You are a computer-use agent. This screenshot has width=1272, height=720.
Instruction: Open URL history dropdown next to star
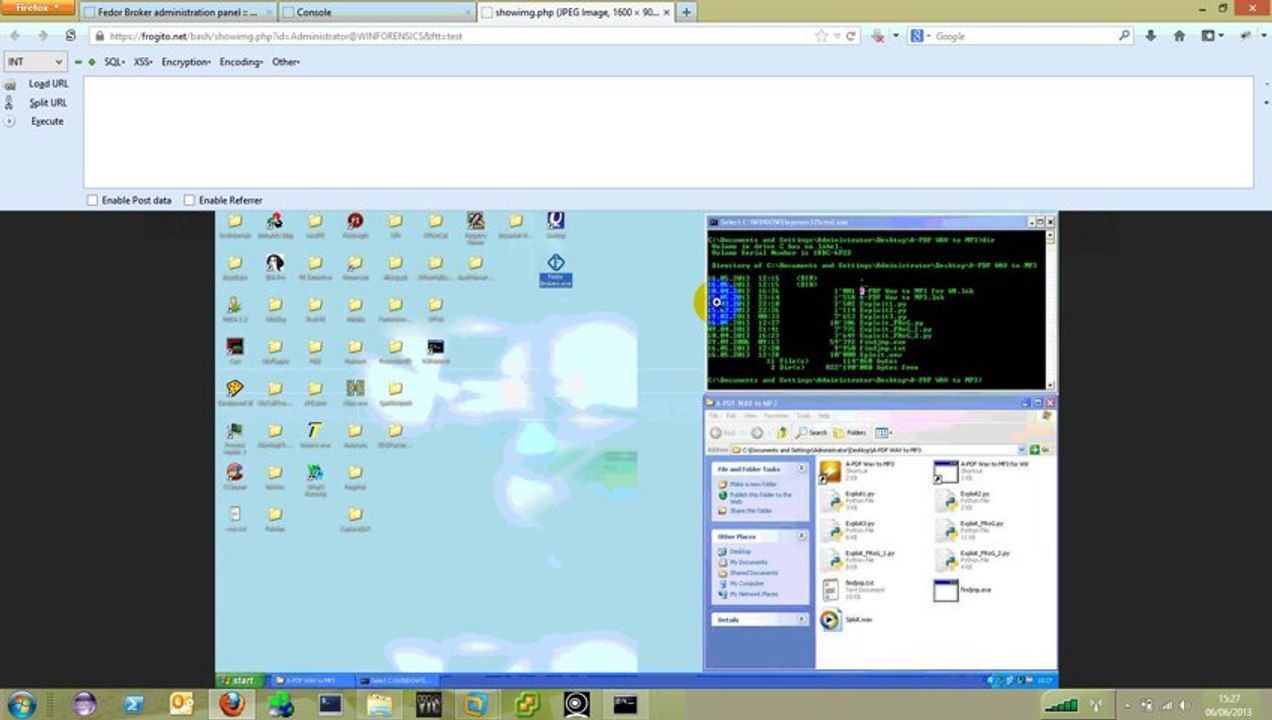836,36
